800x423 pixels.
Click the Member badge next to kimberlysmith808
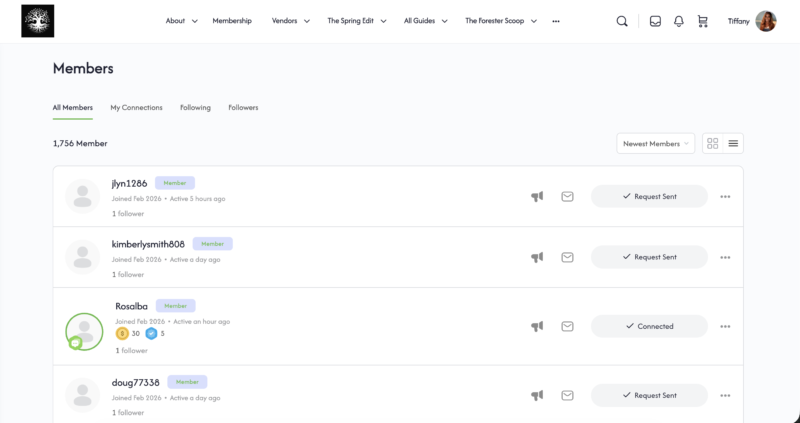[x=213, y=243]
